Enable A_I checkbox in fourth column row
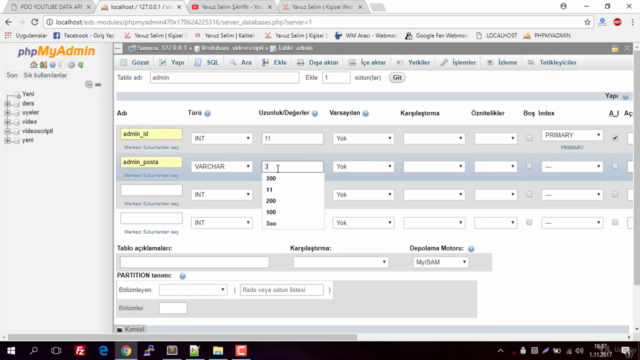Image resolution: width=640 pixels, height=360 pixels. click(615, 222)
